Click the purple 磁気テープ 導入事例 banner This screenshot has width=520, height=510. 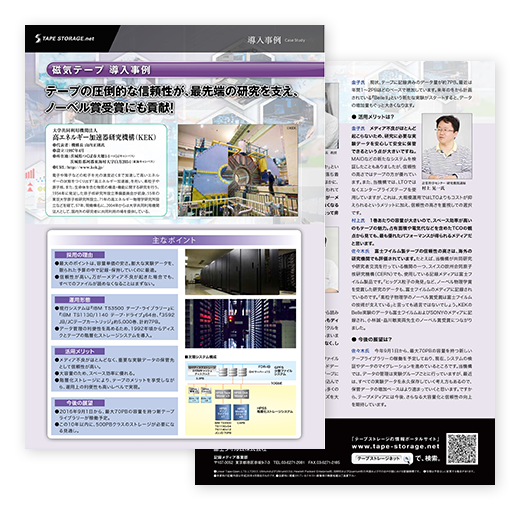pyautogui.click(x=185, y=70)
